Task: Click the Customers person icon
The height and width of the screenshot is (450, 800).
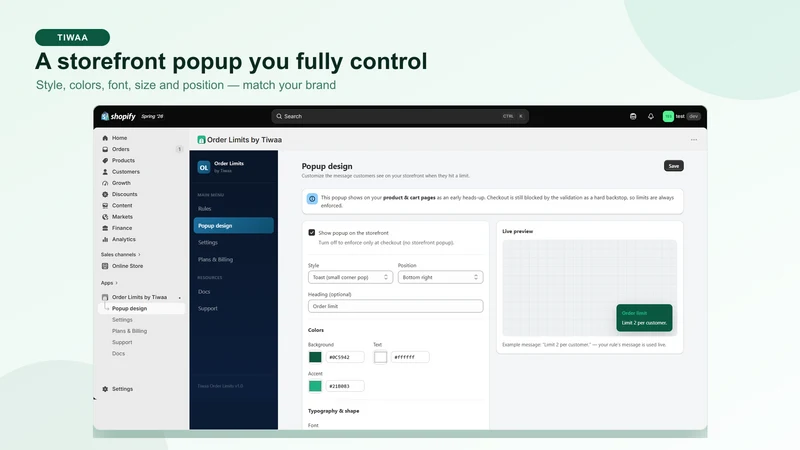Action: pyautogui.click(x=105, y=172)
